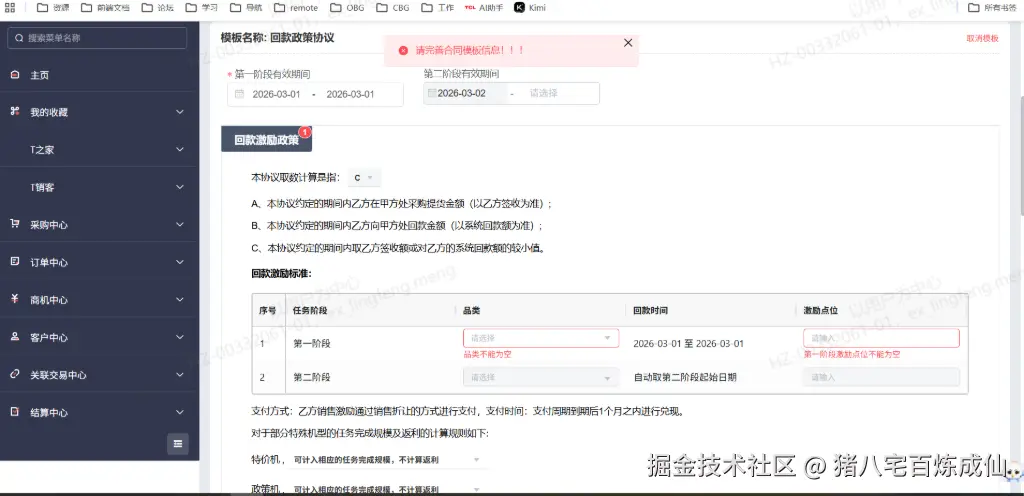Open the T销客 menu item
The width and height of the screenshot is (1024, 496).
click(x=99, y=187)
